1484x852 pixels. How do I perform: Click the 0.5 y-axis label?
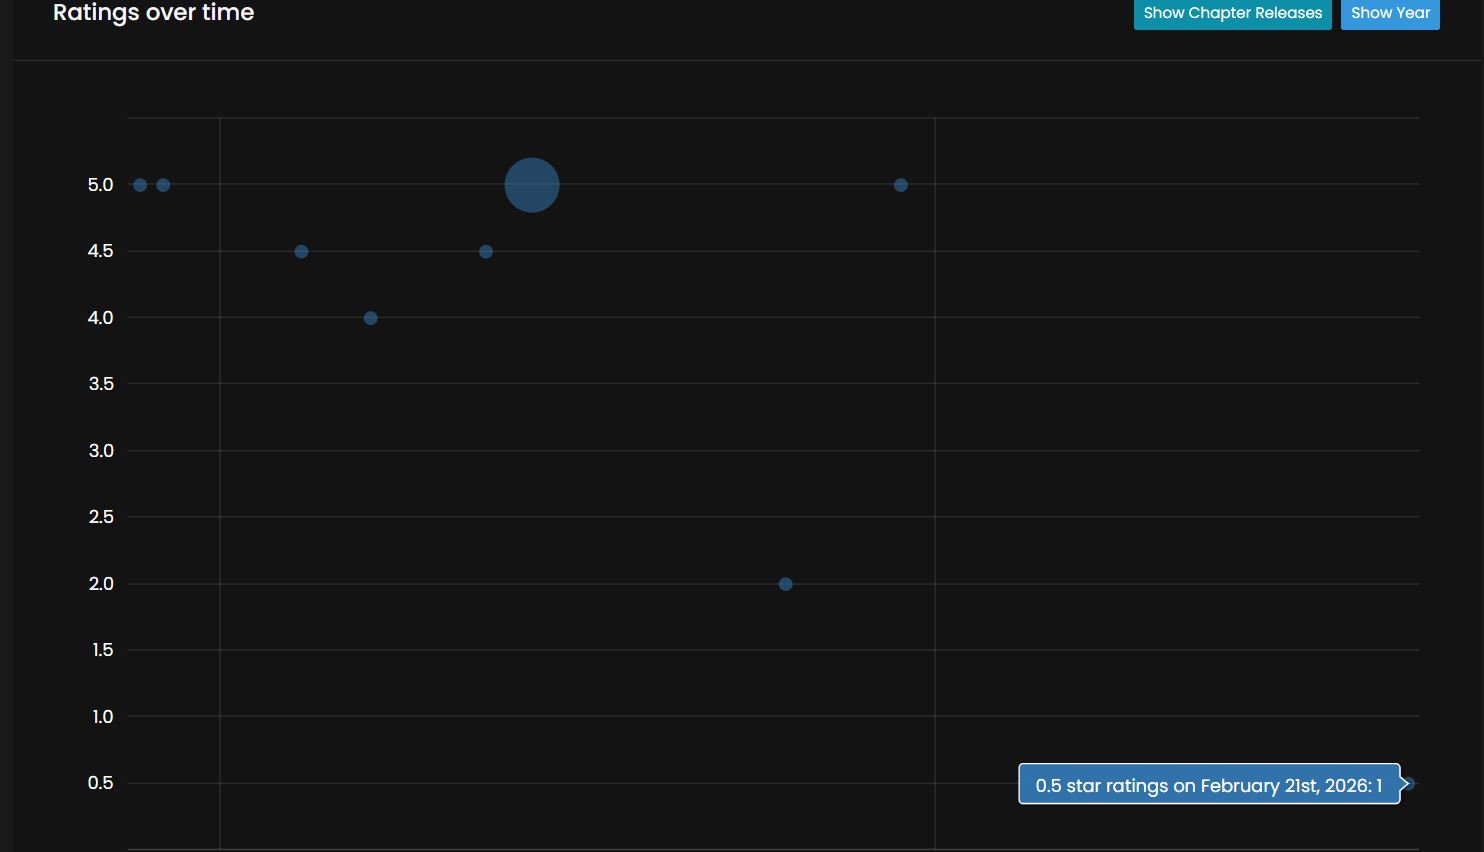[101, 783]
